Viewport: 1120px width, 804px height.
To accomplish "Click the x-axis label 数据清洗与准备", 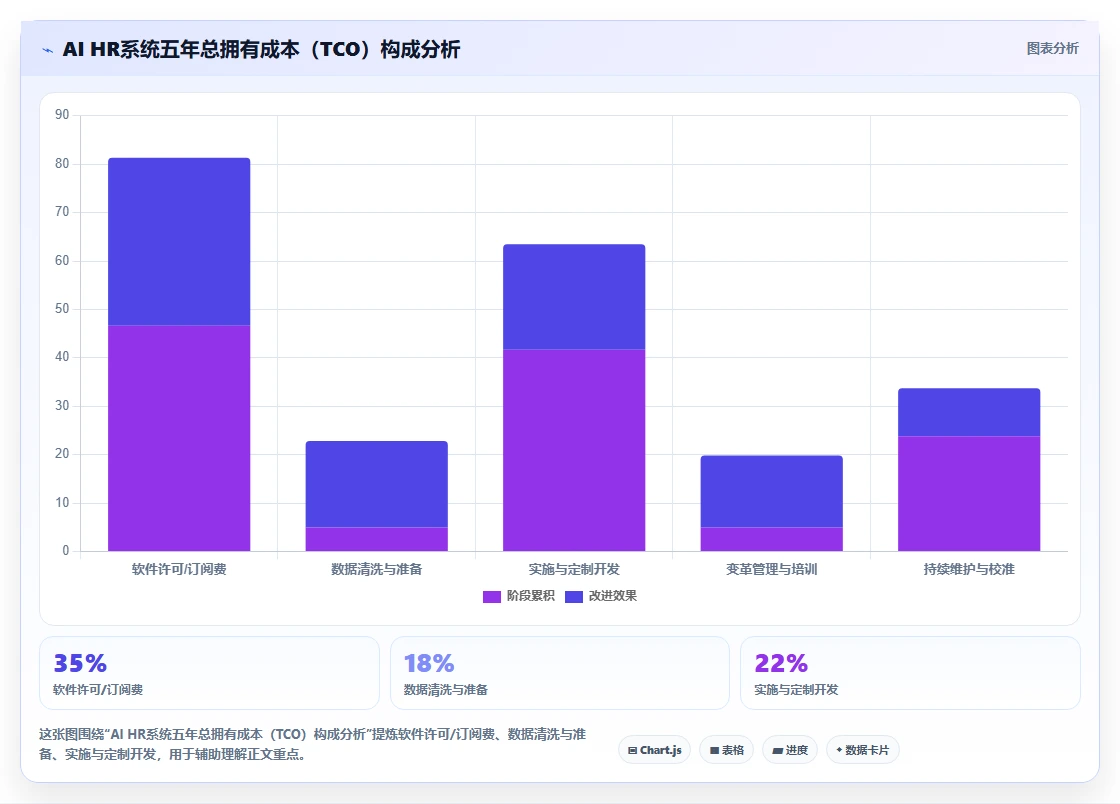I will [x=376, y=569].
